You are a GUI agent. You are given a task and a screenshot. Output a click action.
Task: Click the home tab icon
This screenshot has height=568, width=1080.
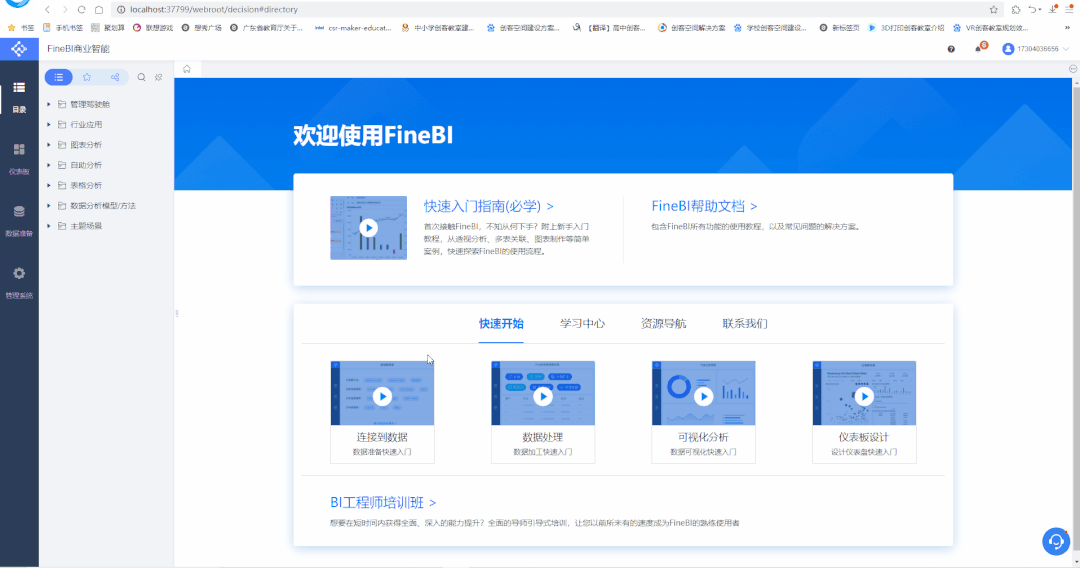[187, 69]
